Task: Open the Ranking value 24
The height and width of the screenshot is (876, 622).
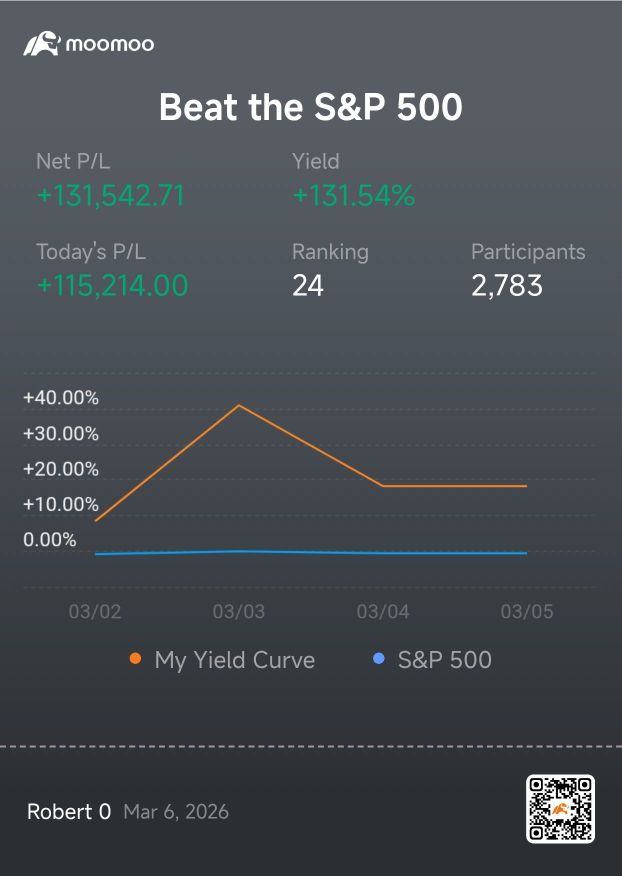Action: tap(308, 285)
